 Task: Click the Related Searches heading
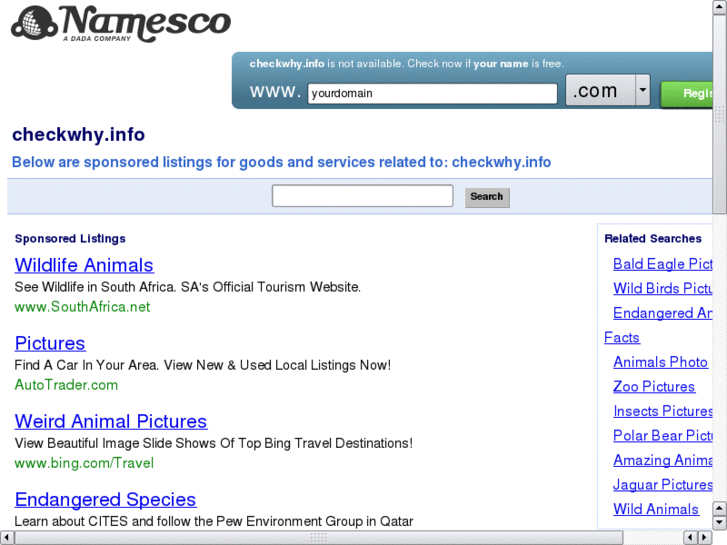pos(653,238)
